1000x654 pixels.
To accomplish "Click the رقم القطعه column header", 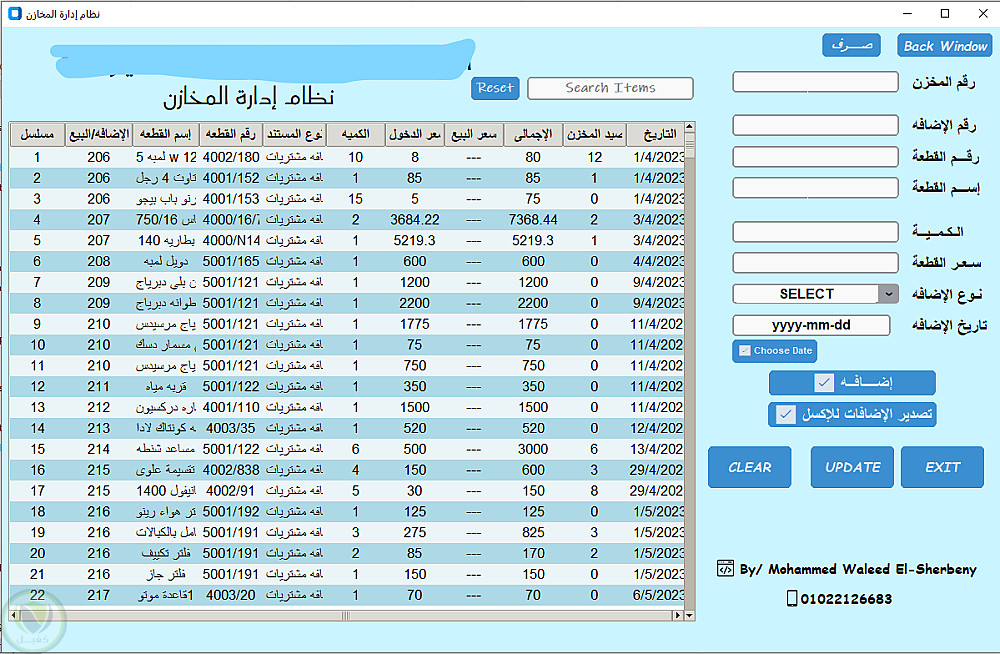I will 231,134.
